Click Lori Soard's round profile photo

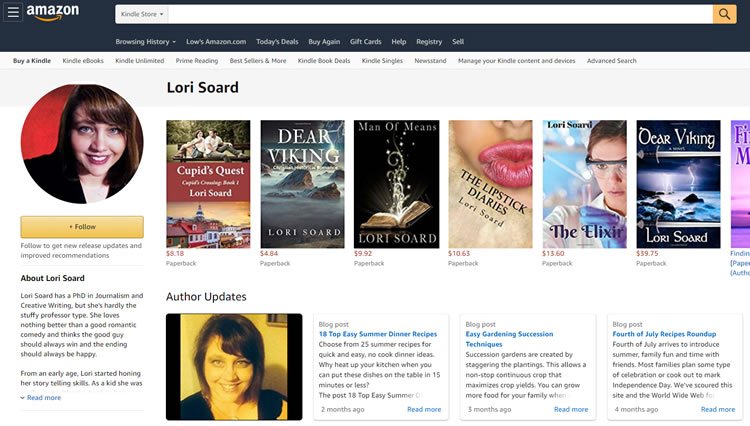click(x=82, y=144)
